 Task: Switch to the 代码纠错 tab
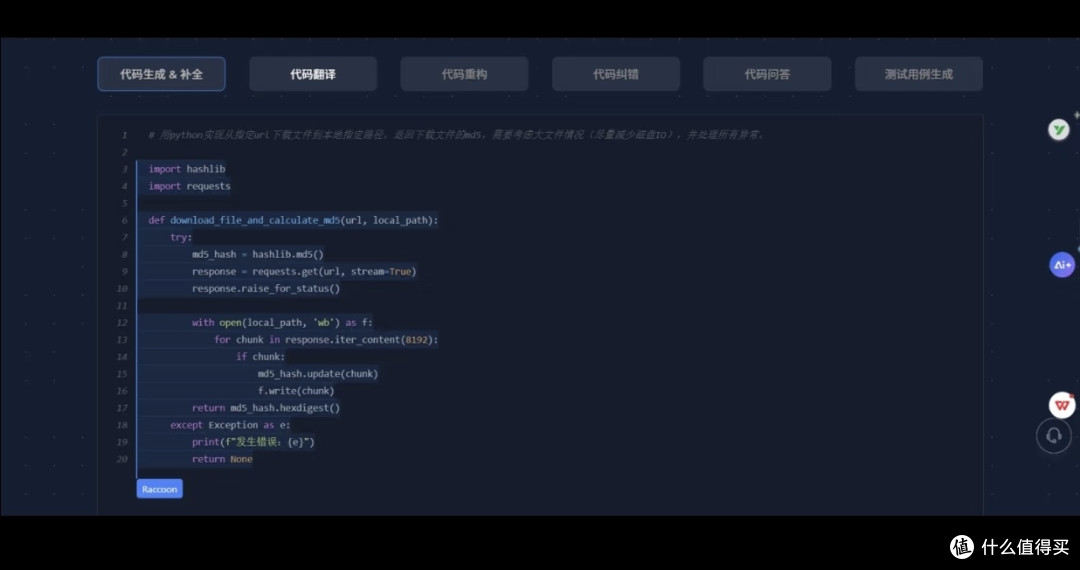tap(616, 74)
